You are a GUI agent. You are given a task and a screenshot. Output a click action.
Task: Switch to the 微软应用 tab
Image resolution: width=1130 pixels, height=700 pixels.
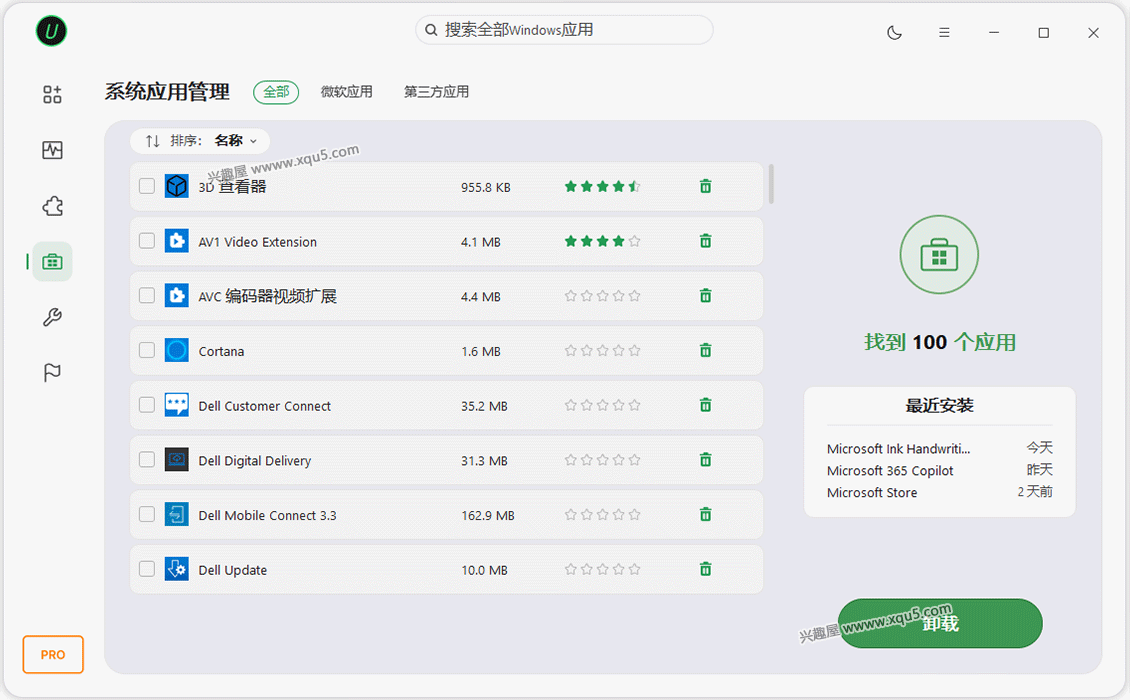[x=347, y=92]
